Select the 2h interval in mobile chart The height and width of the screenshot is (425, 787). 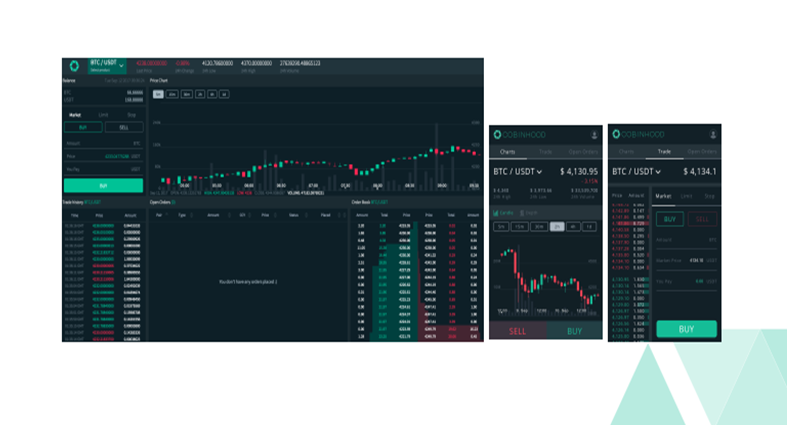pyautogui.click(x=557, y=227)
